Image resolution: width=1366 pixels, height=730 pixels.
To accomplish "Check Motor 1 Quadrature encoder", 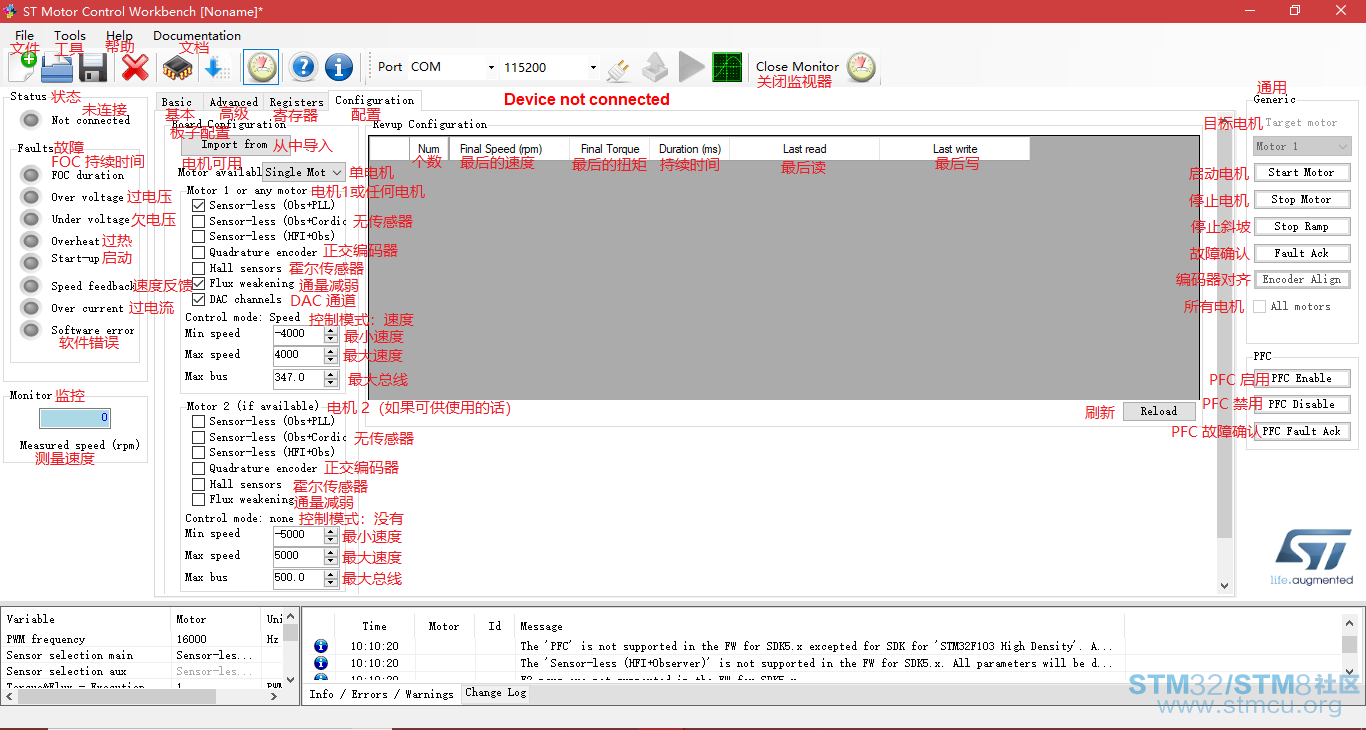I will pos(199,252).
